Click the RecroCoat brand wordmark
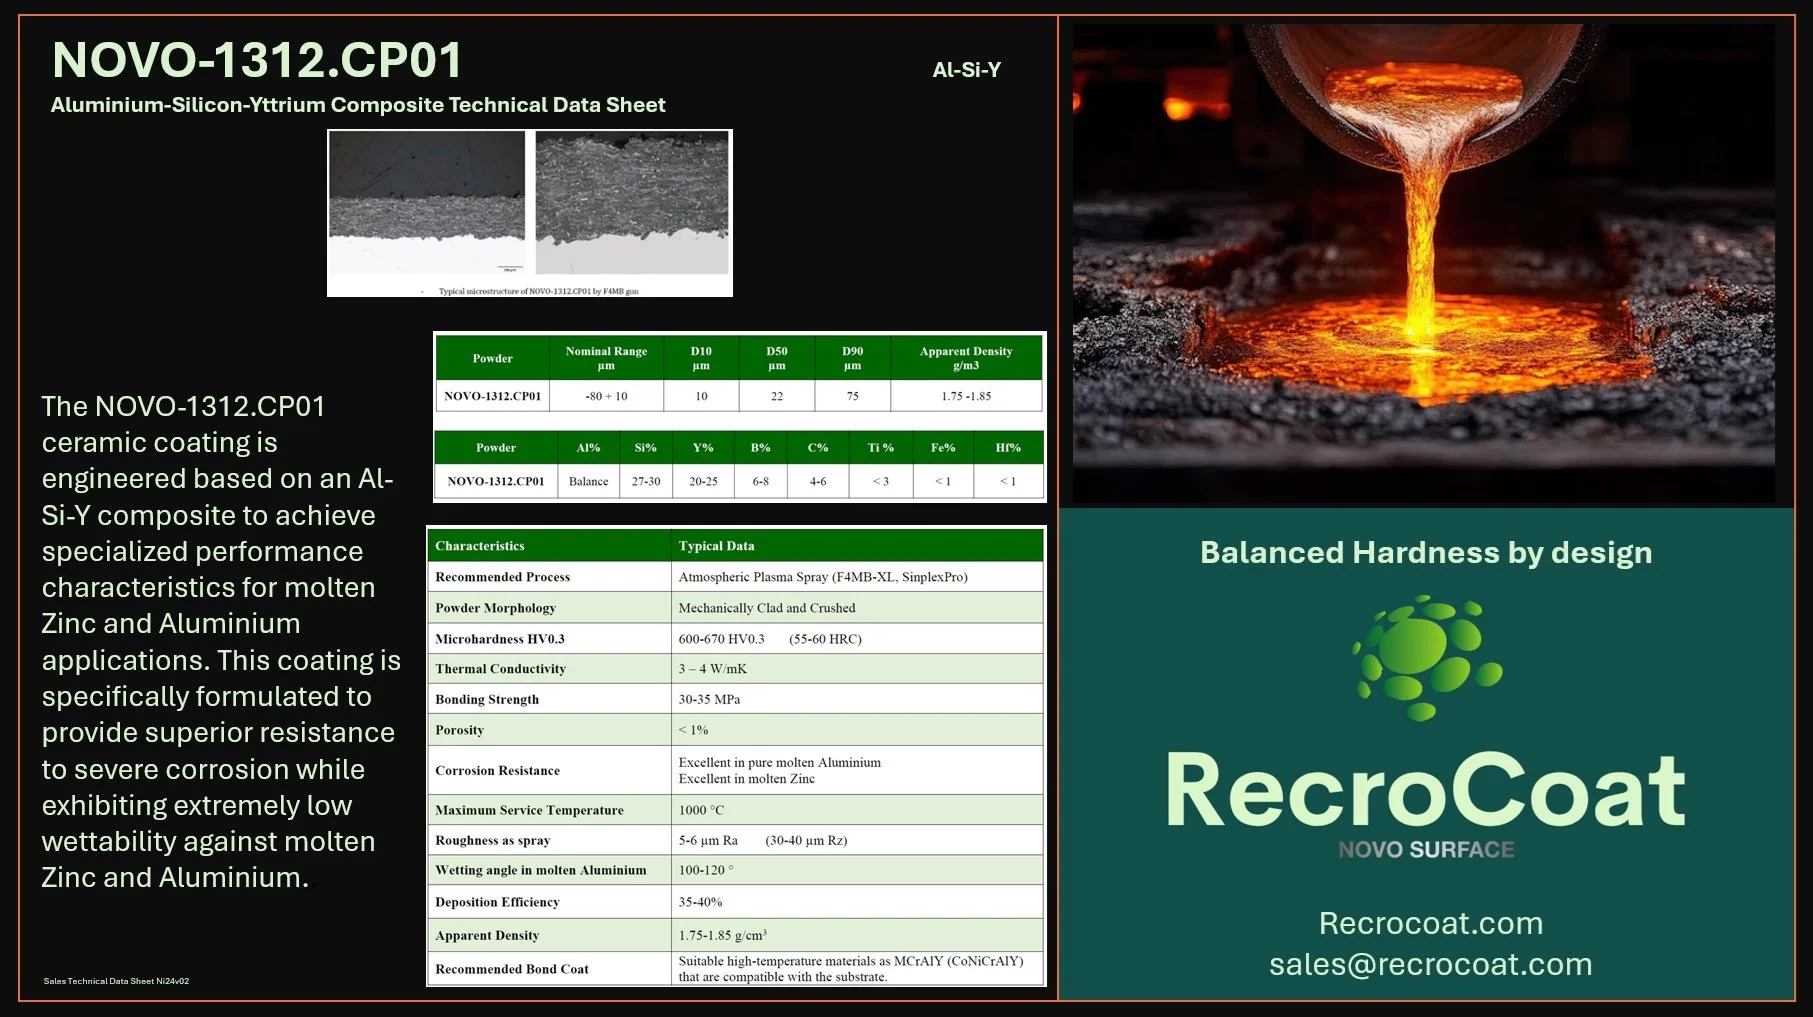The width and height of the screenshot is (1813, 1017). pyautogui.click(x=1426, y=790)
